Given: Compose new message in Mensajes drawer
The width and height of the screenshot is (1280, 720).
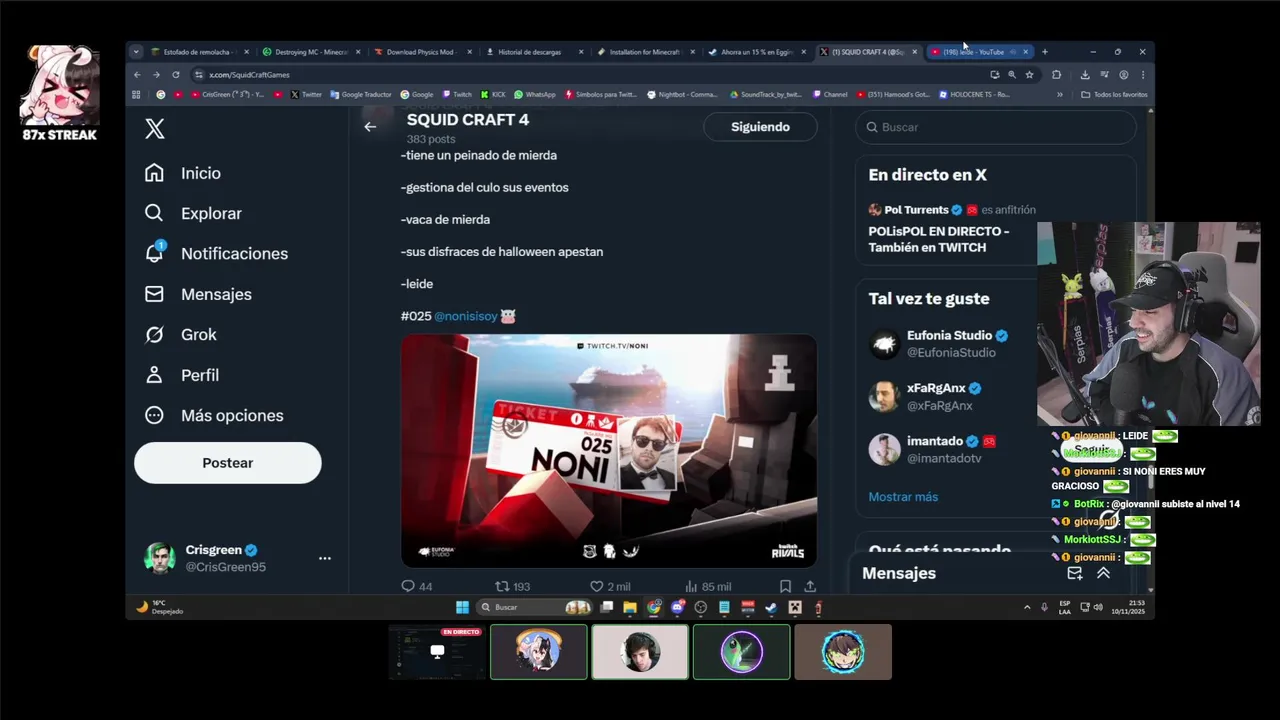Looking at the screenshot, I should (x=1075, y=573).
